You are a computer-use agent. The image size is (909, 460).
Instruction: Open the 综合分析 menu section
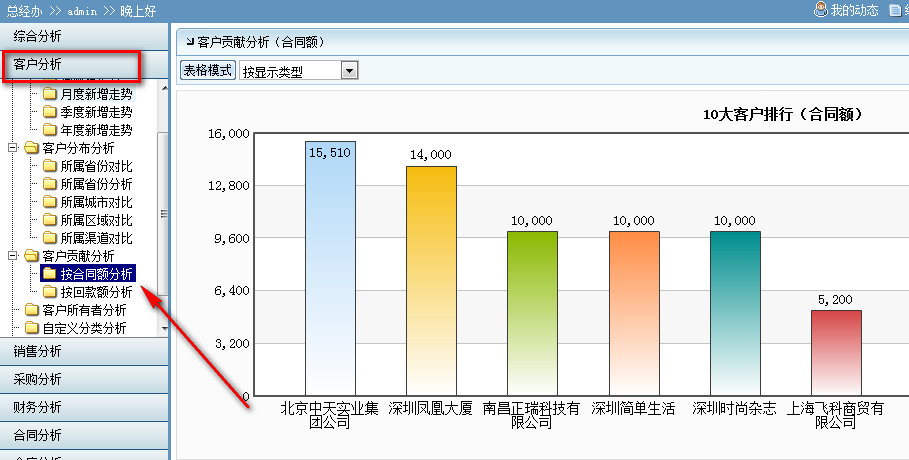[x=84, y=36]
